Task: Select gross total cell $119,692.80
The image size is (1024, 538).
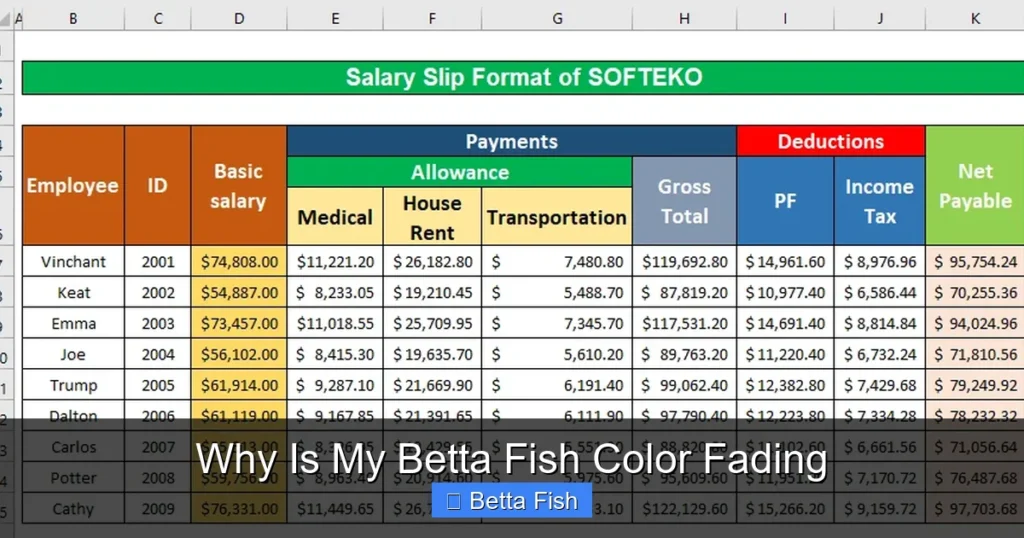Action: click(x=684, y=261)
